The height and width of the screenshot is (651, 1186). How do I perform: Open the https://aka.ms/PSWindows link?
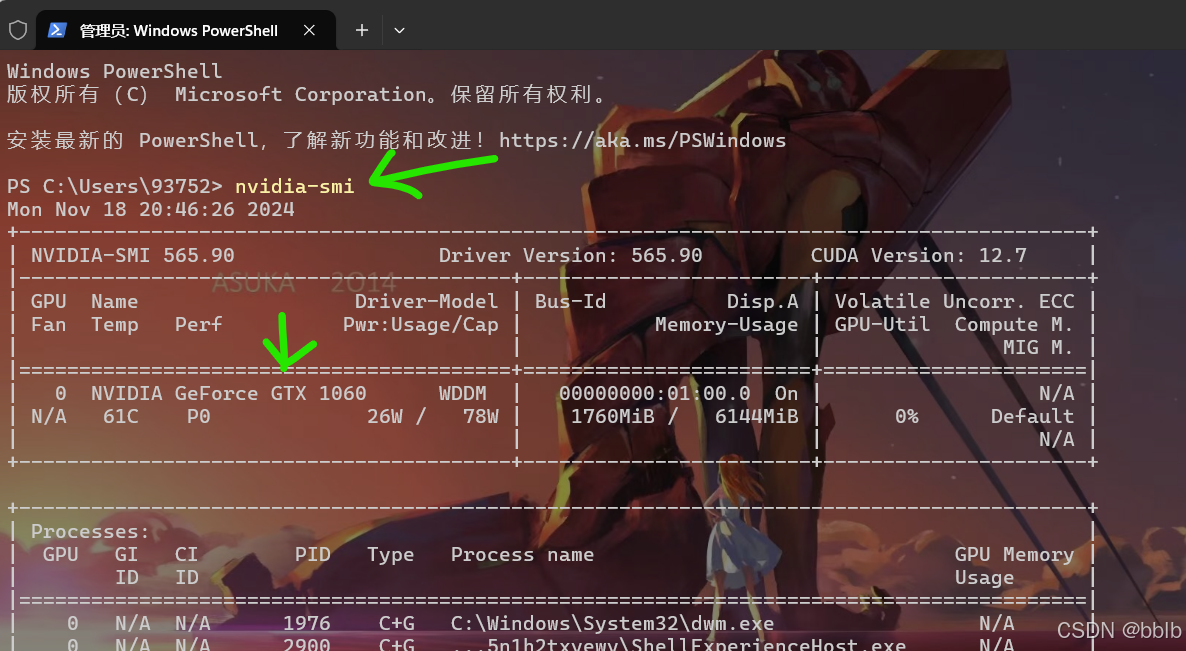click(x=642, y=141)
